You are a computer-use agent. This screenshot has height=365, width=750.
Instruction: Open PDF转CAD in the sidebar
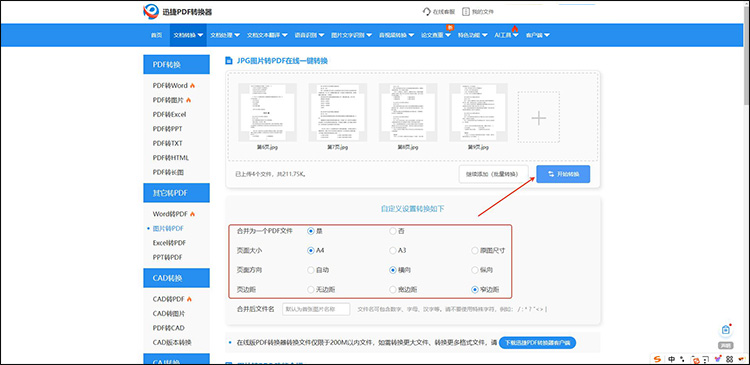click(x=168, y=328)
